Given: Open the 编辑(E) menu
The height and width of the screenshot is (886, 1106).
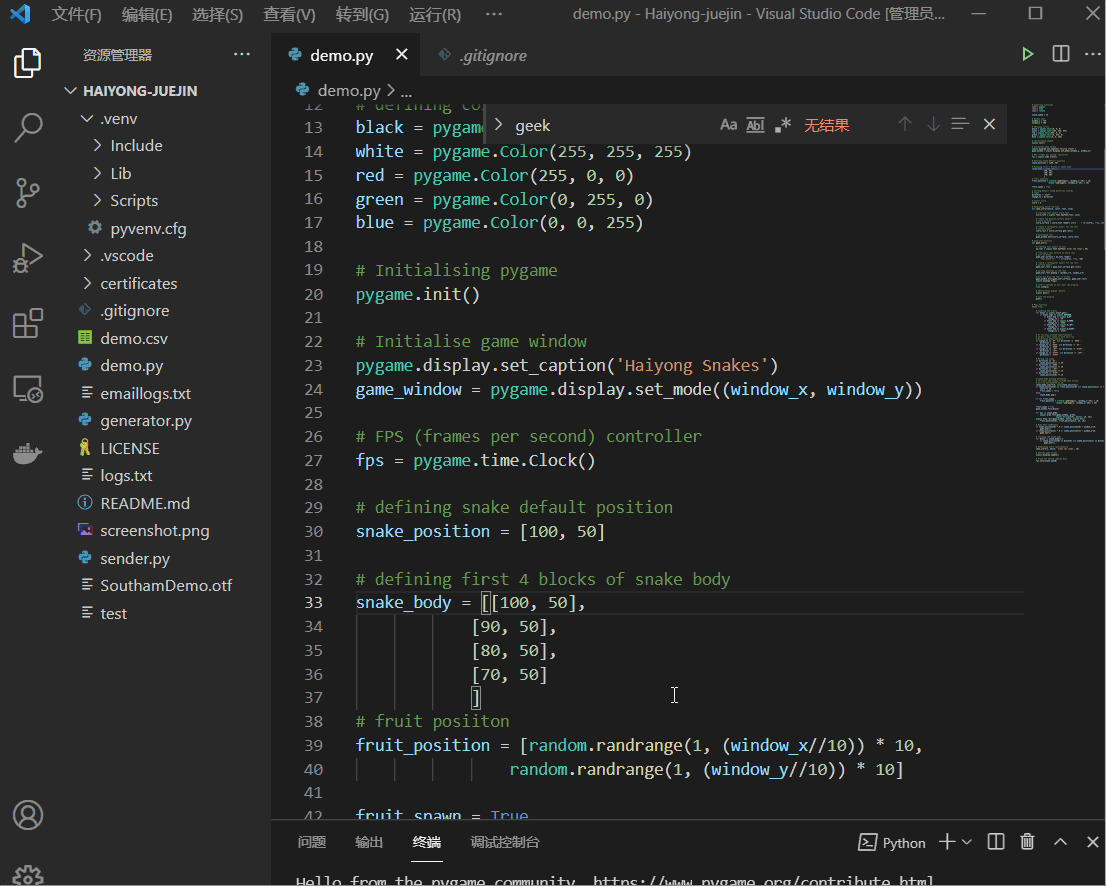Looking at the screenshot, I should coord(147,14).
